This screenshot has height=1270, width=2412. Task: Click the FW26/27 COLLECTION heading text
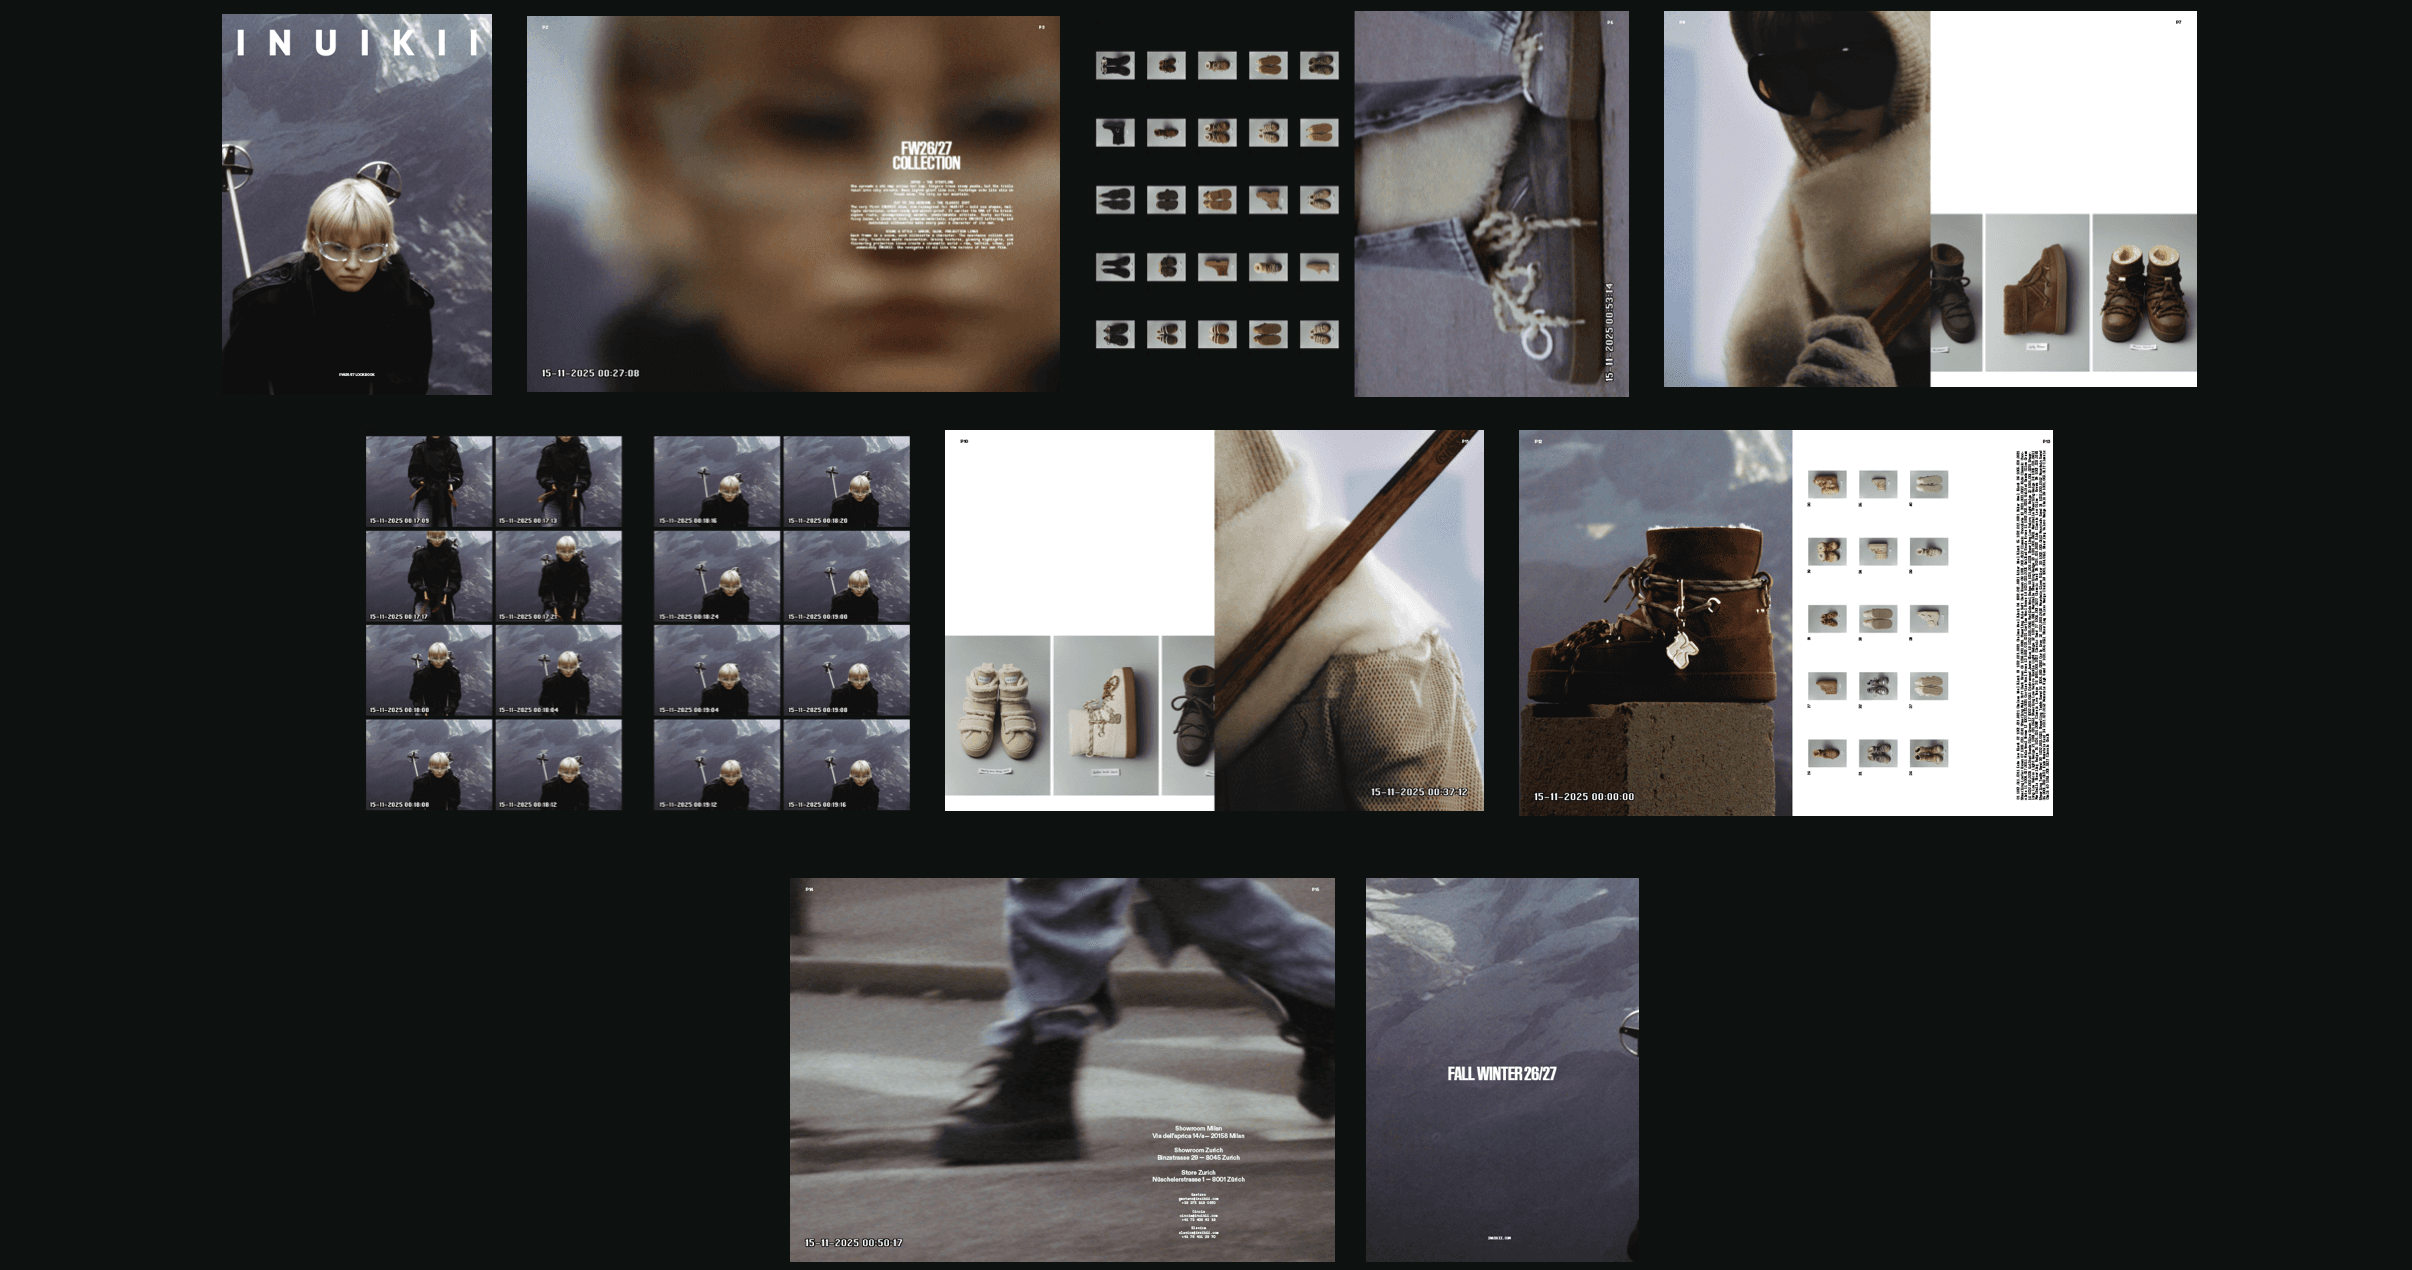coord(926,155)
